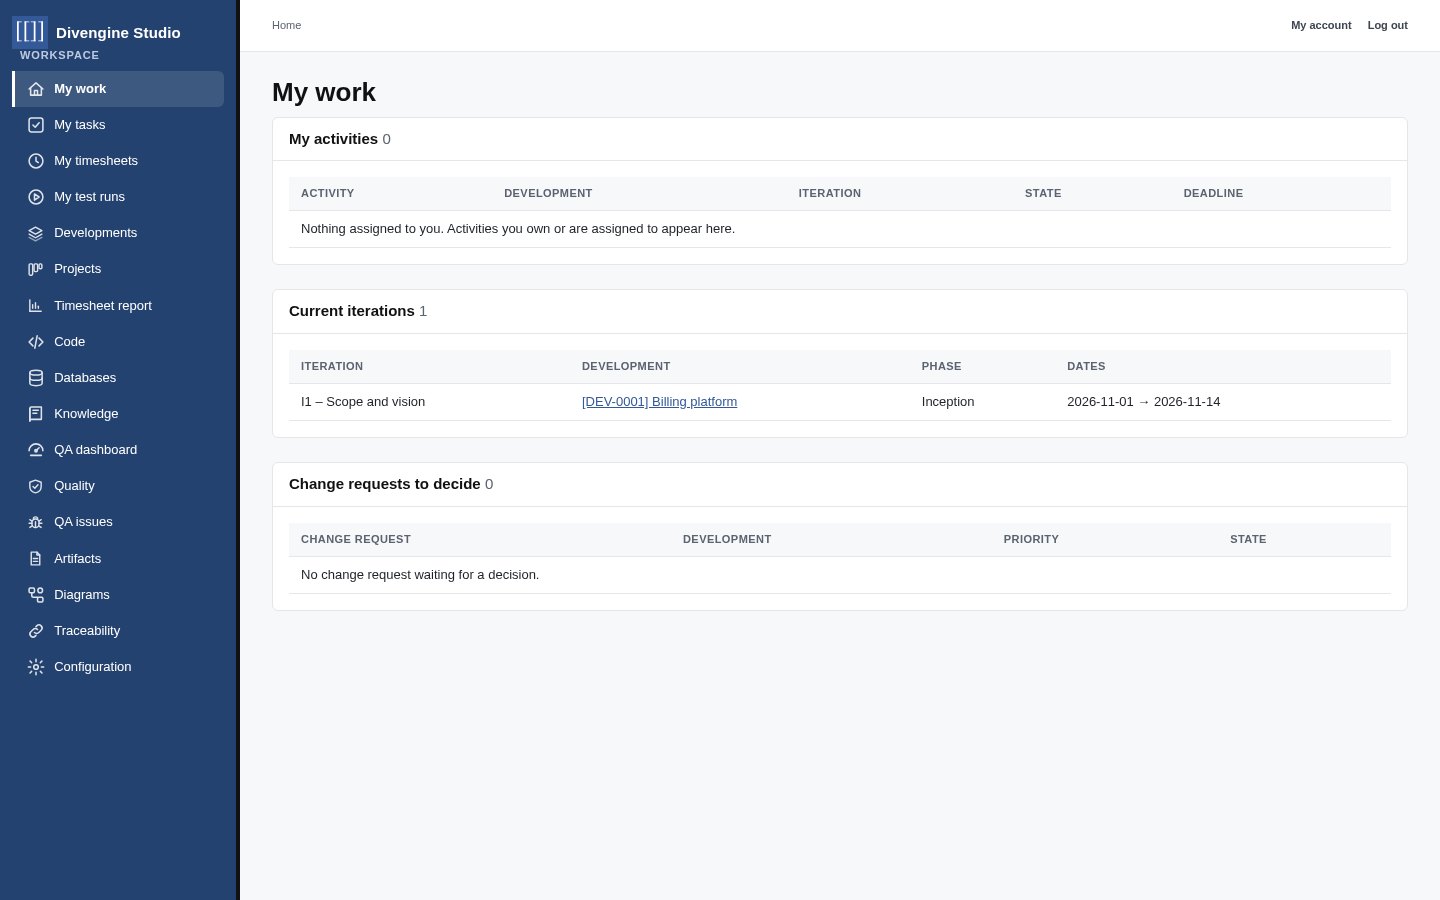Select QA issues in the sidebar
Viewport: 1440px width, 900px height.
click(118, 522)
